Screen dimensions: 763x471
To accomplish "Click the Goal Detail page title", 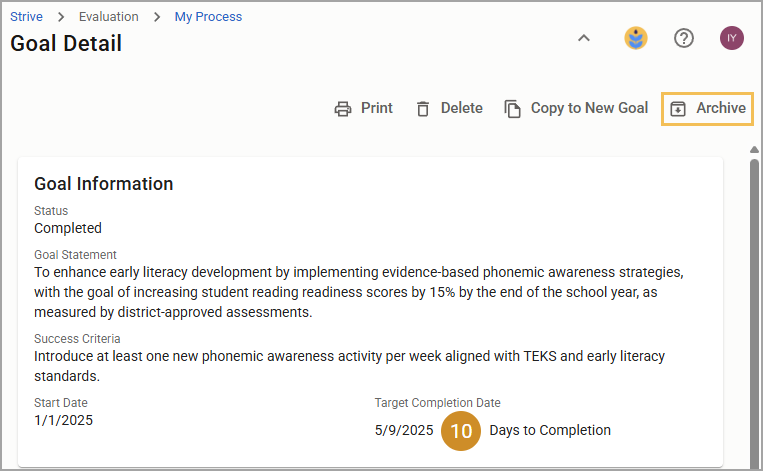I will point(66,43).
